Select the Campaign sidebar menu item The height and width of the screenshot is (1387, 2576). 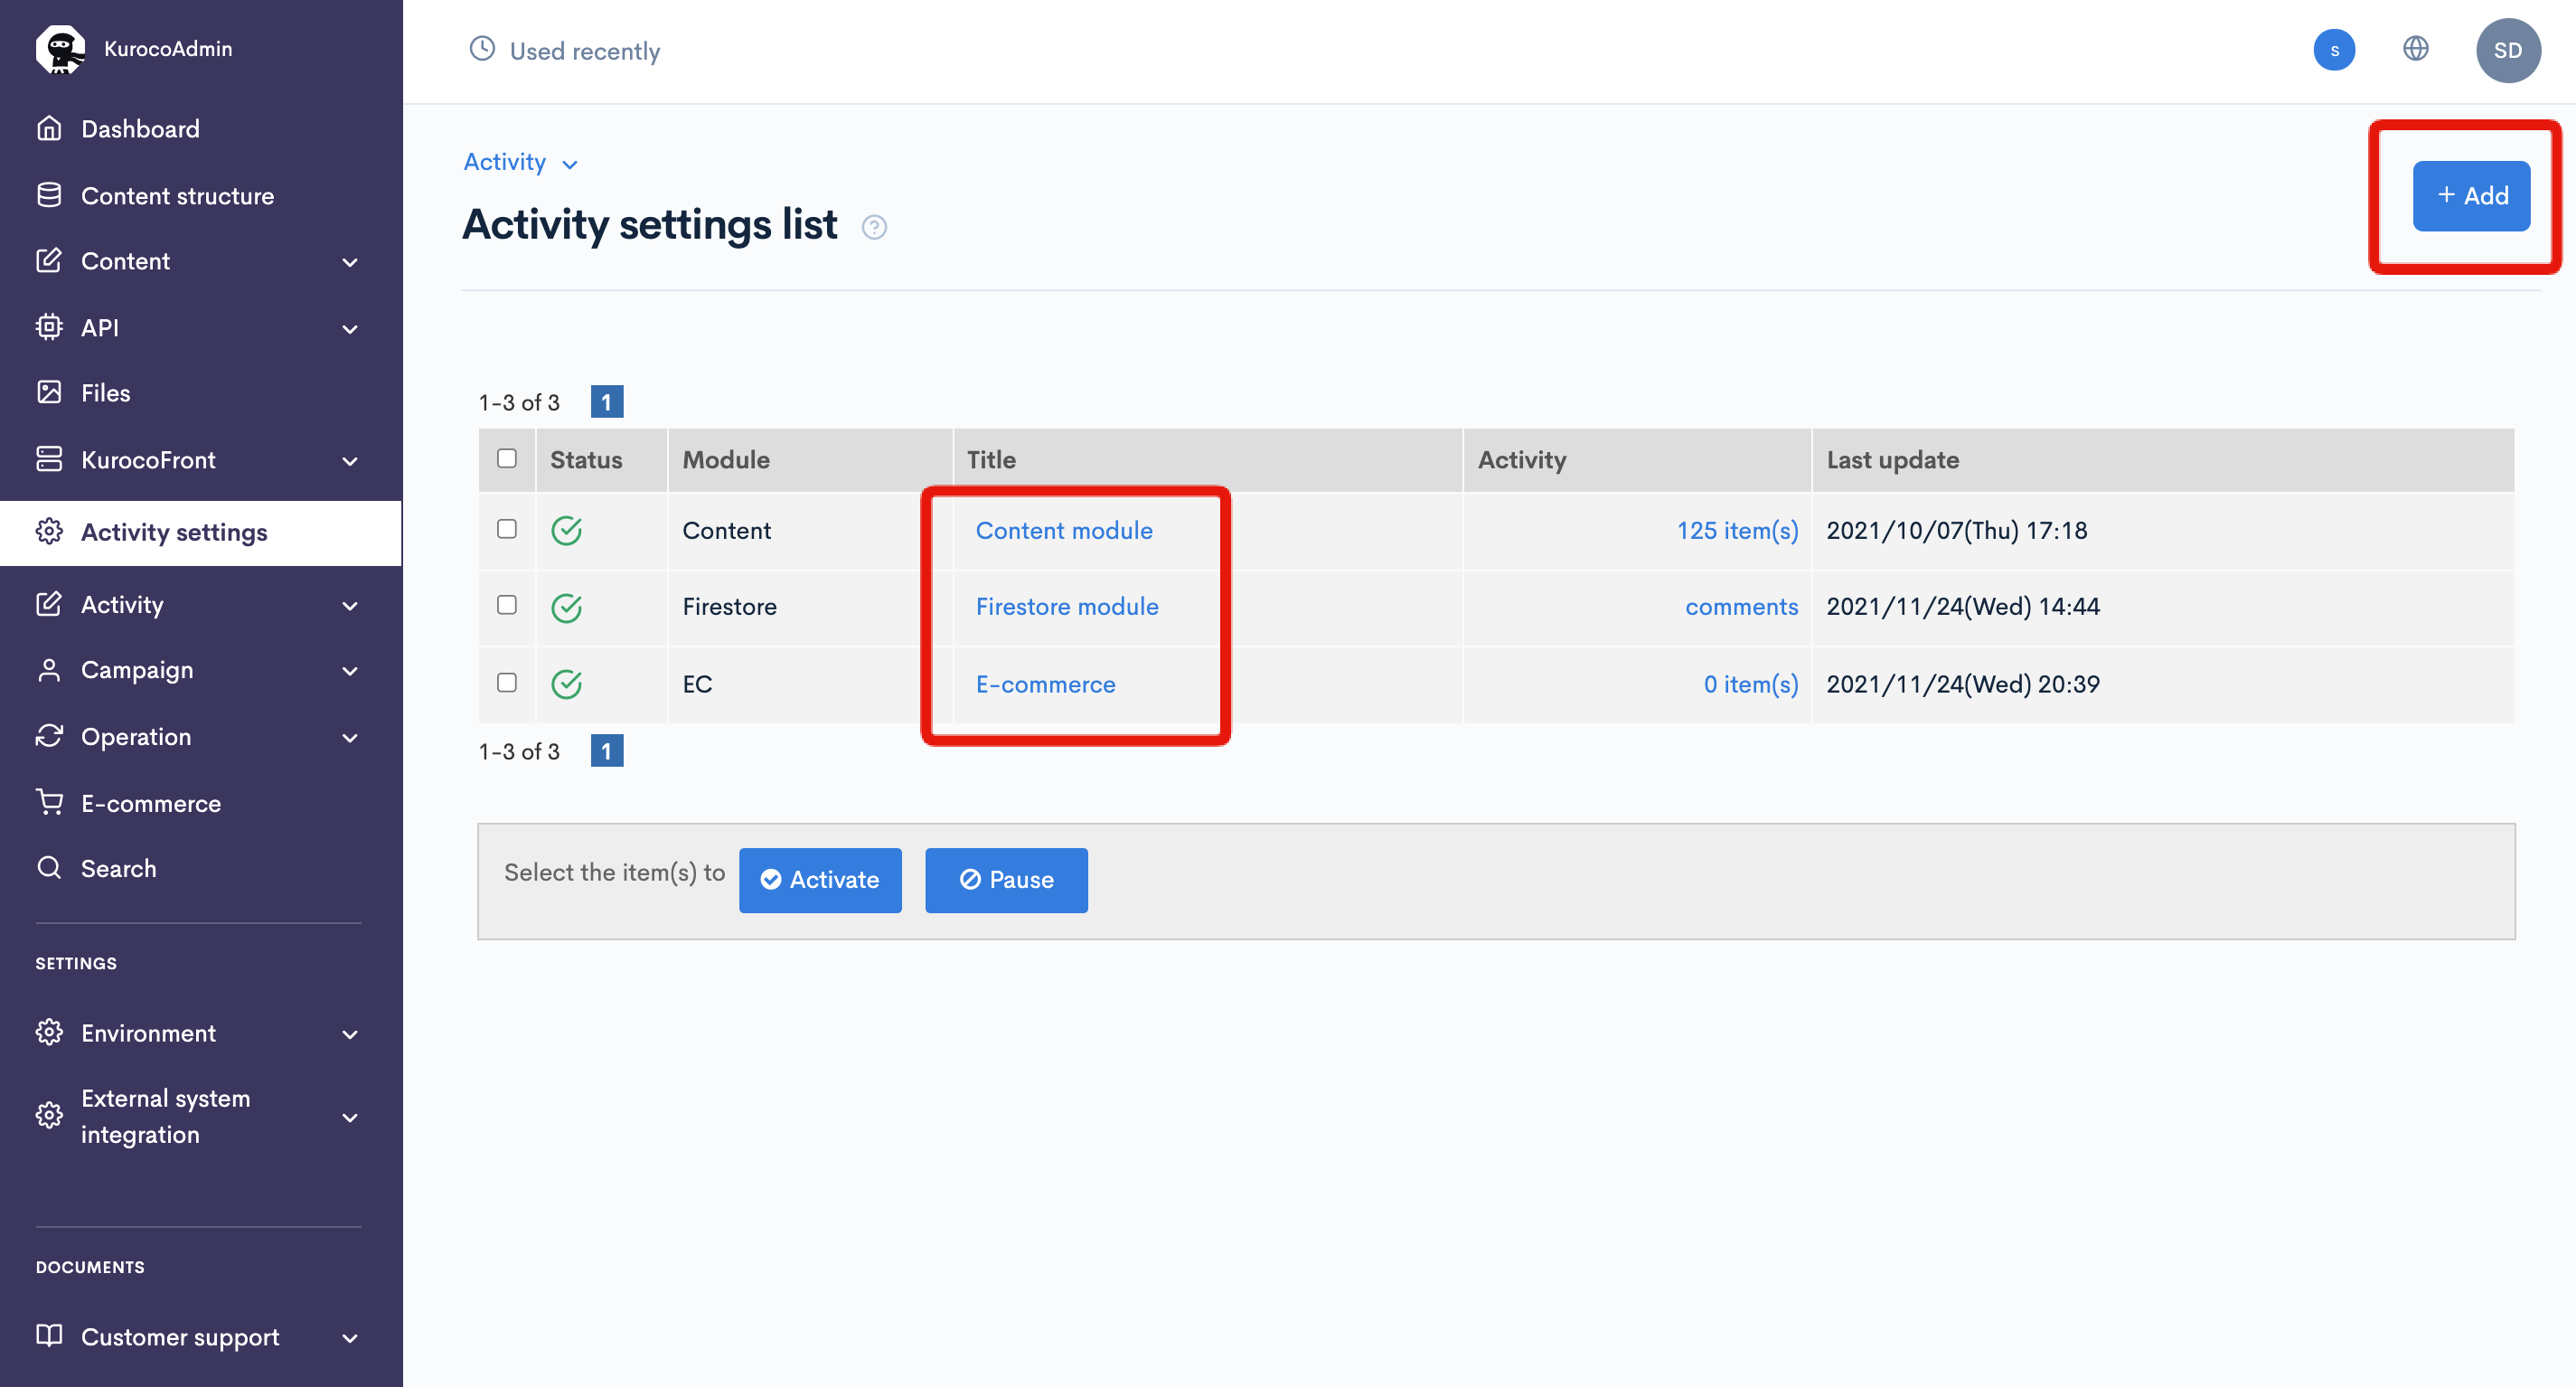tap(137, 670)
